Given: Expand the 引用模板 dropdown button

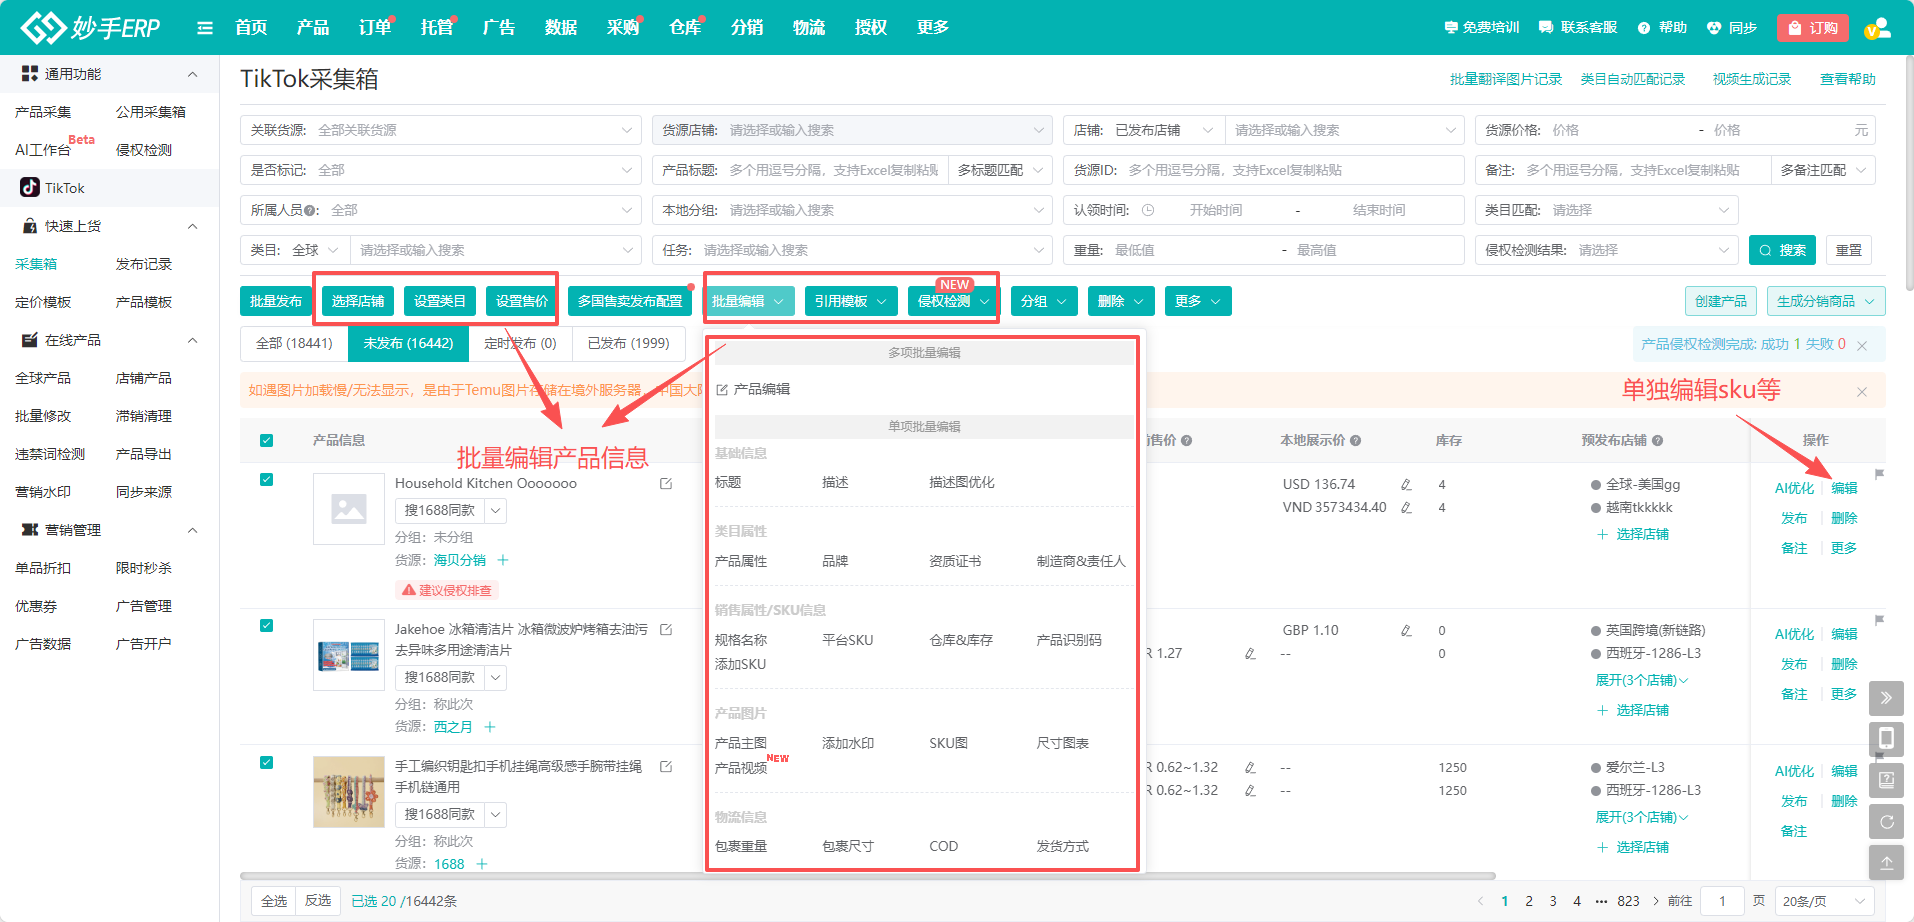Looking at the screenshot, I should [x=850, y=301].
